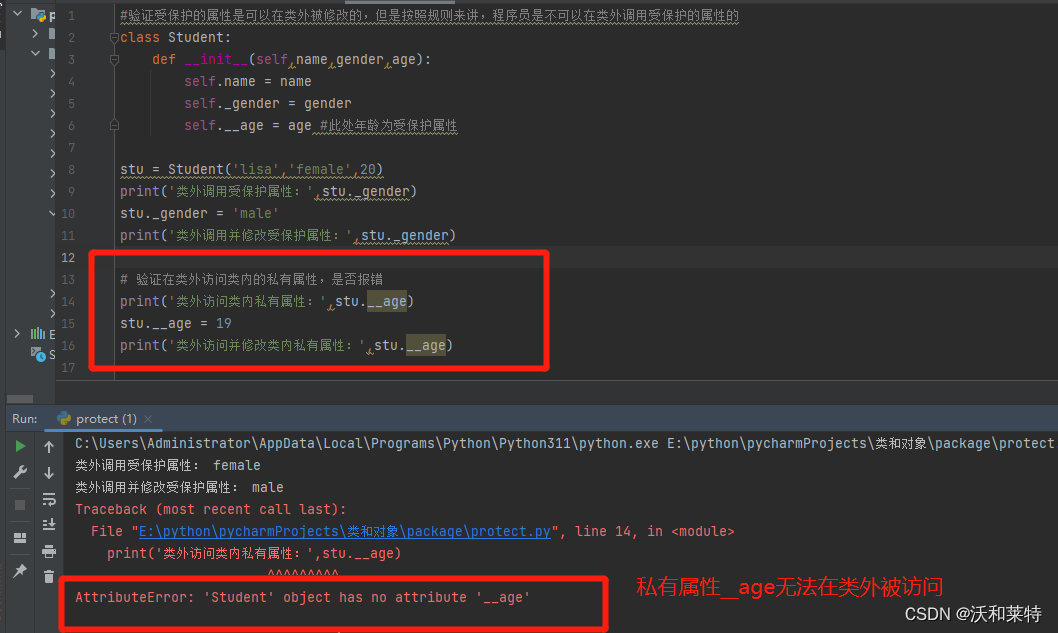Click the Scratches and Consoles icon
The image size is (1058, 633).
(38, 354)
